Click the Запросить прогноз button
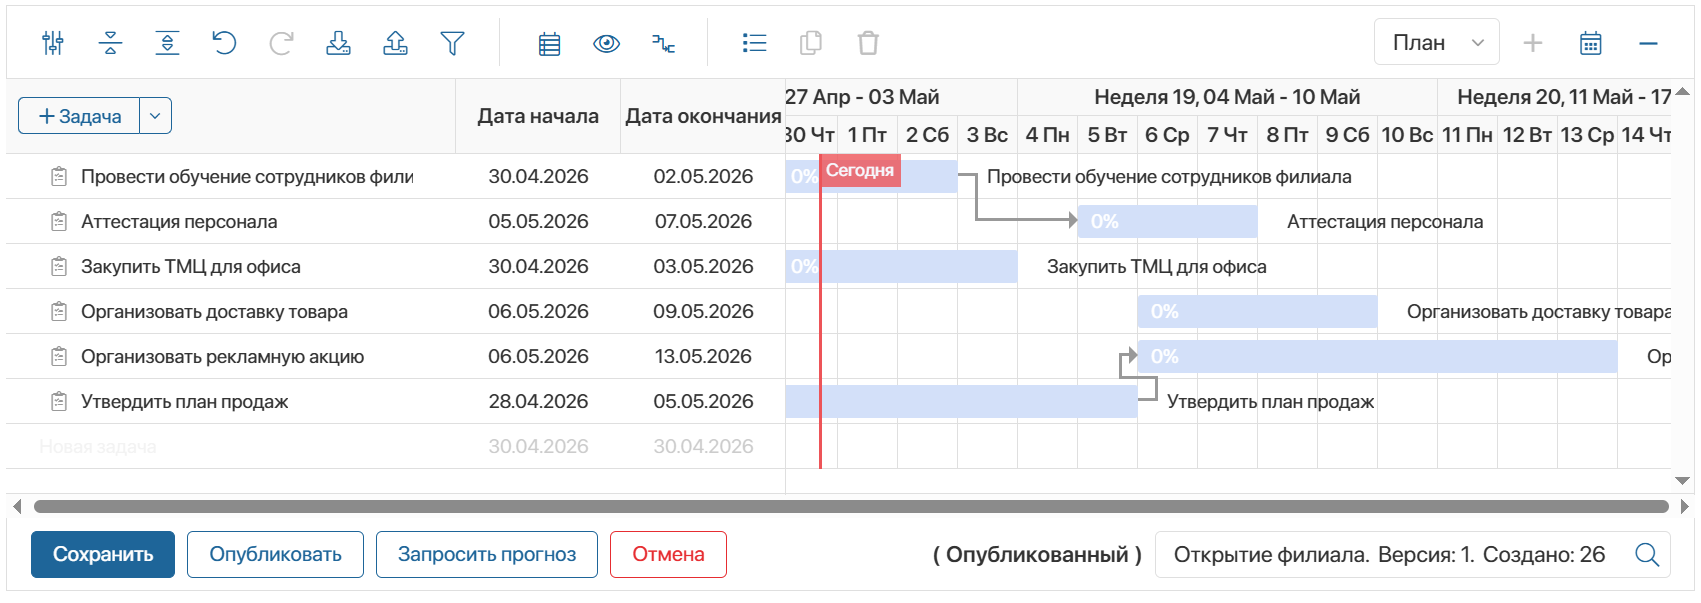 click(487, 554)
